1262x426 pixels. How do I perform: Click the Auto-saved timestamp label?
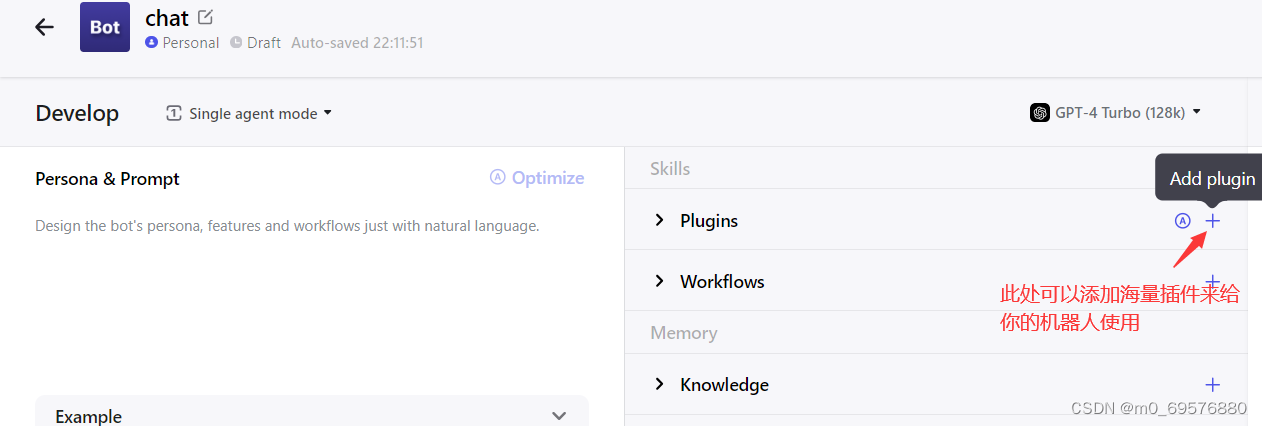[357, 43]
